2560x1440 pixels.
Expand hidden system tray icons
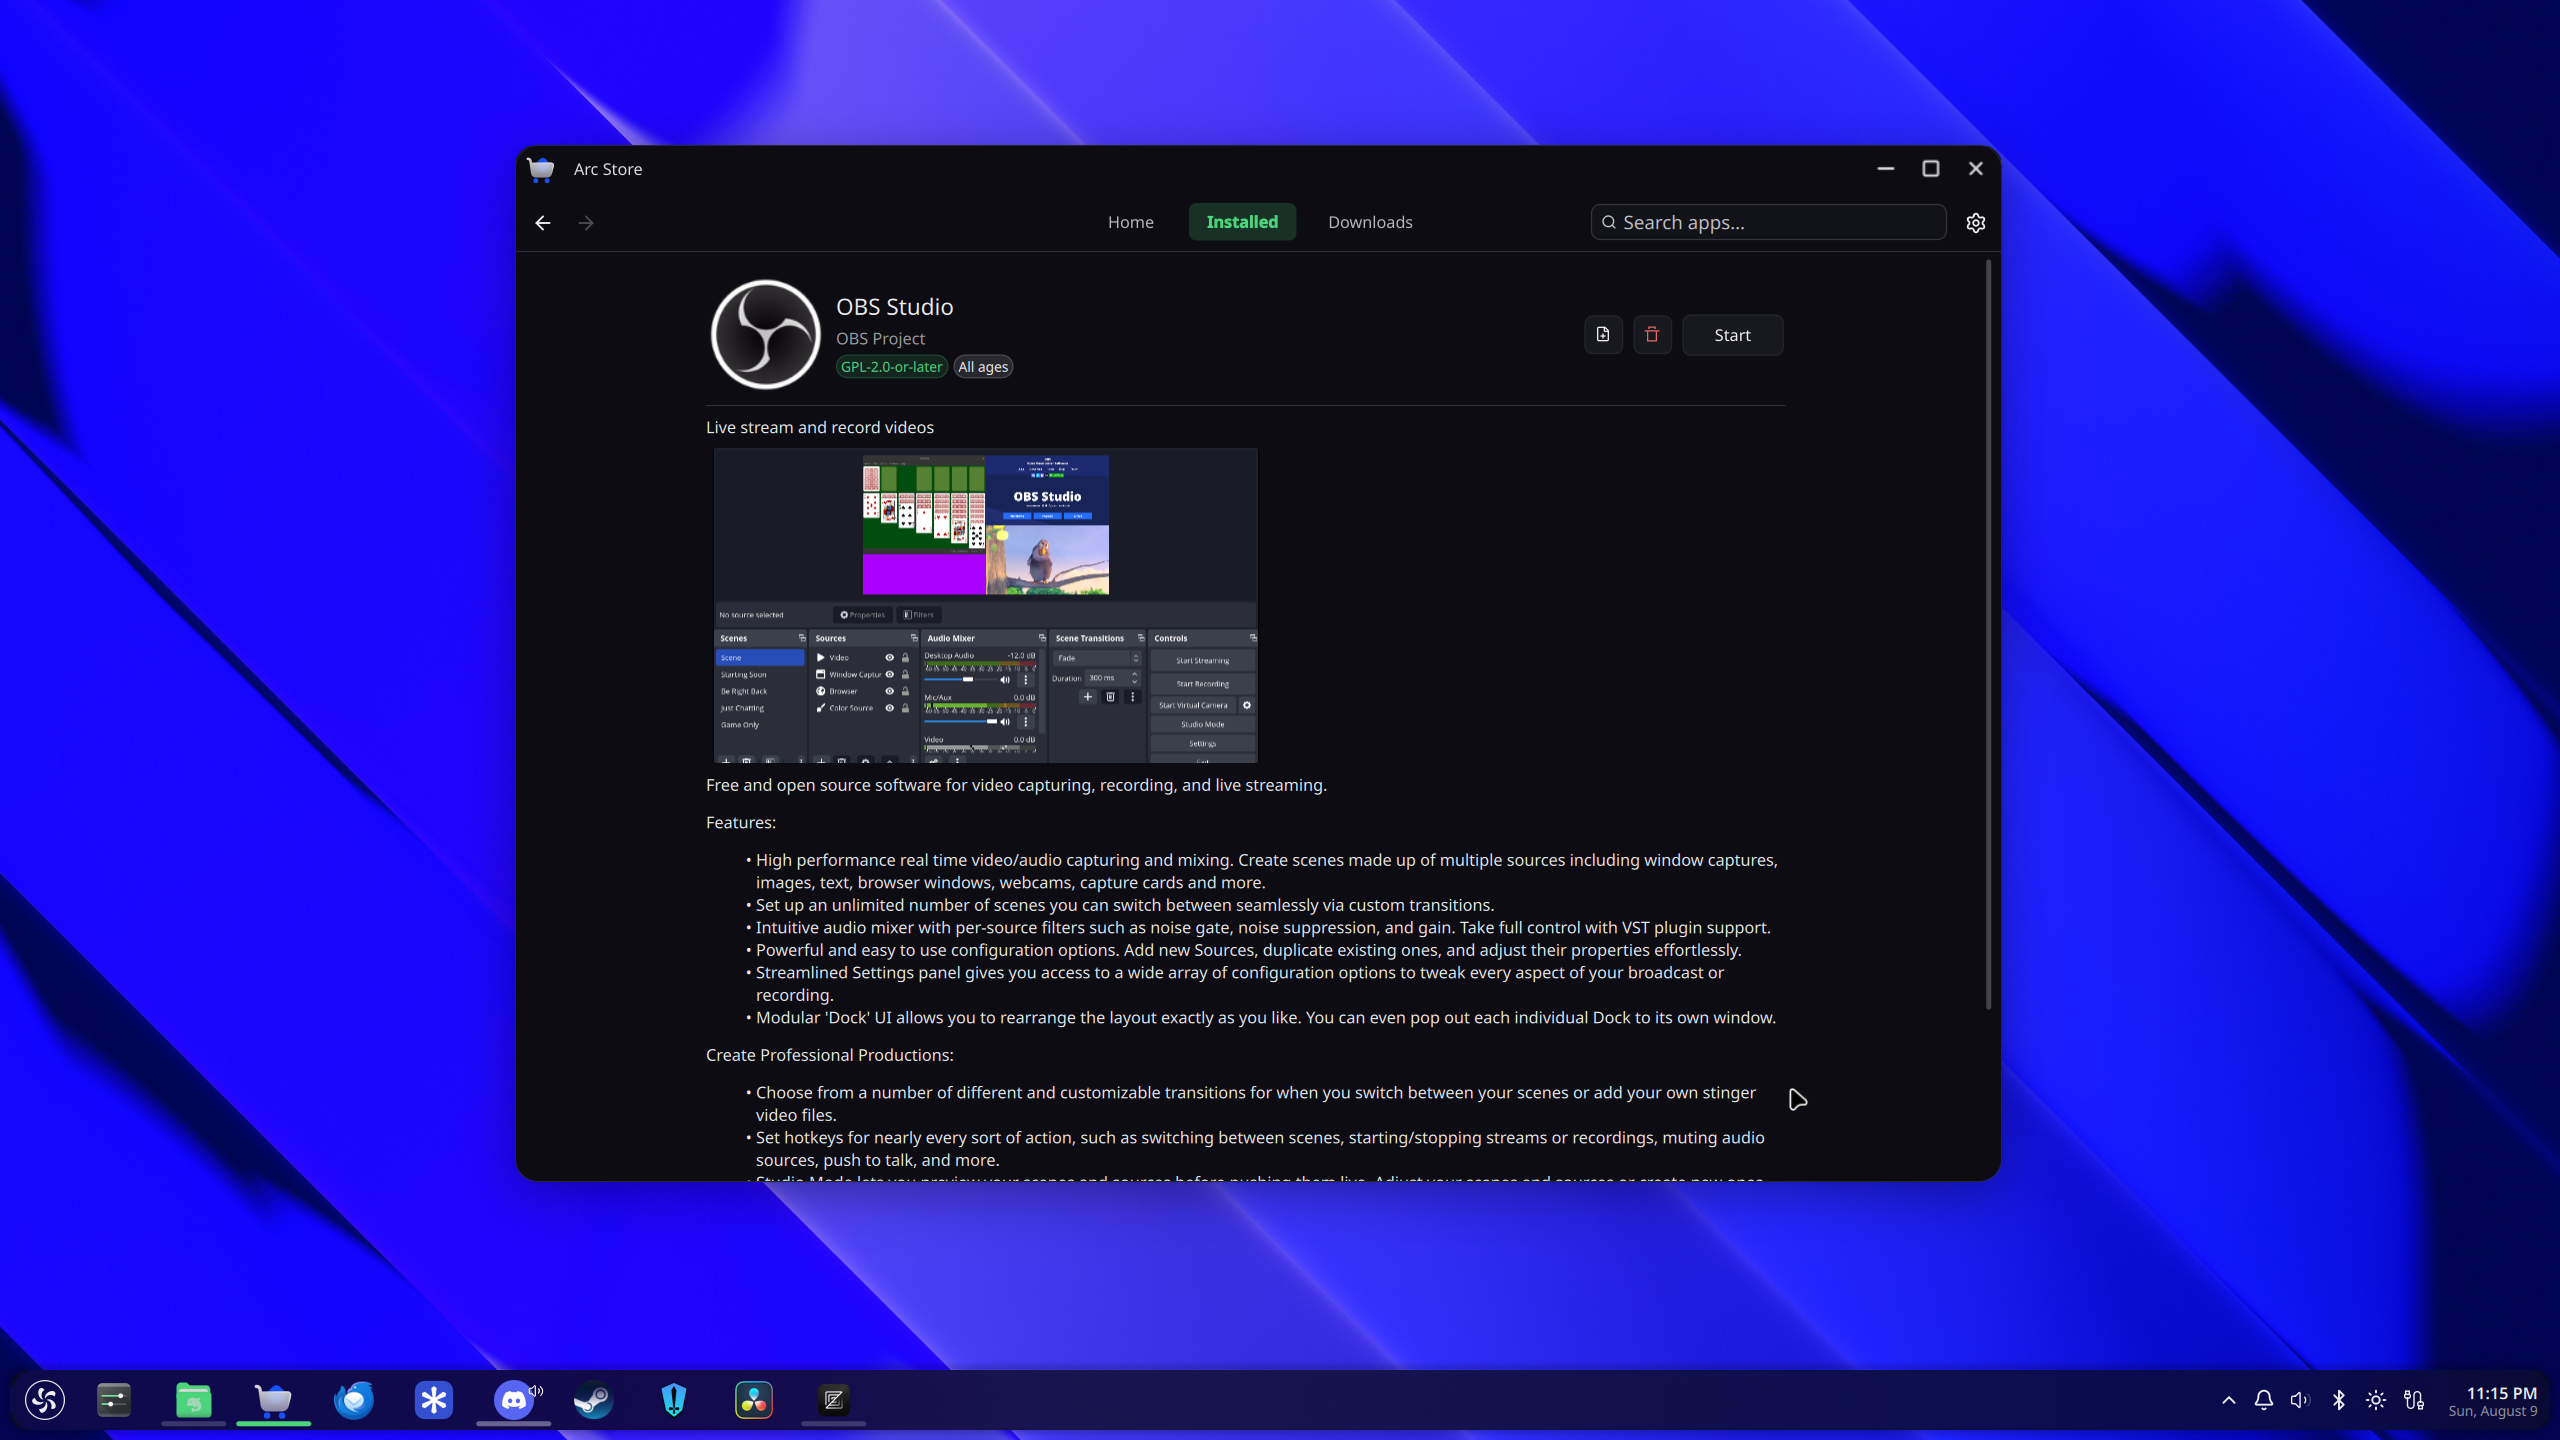pyautogui.click(x=2229, y=1400)
